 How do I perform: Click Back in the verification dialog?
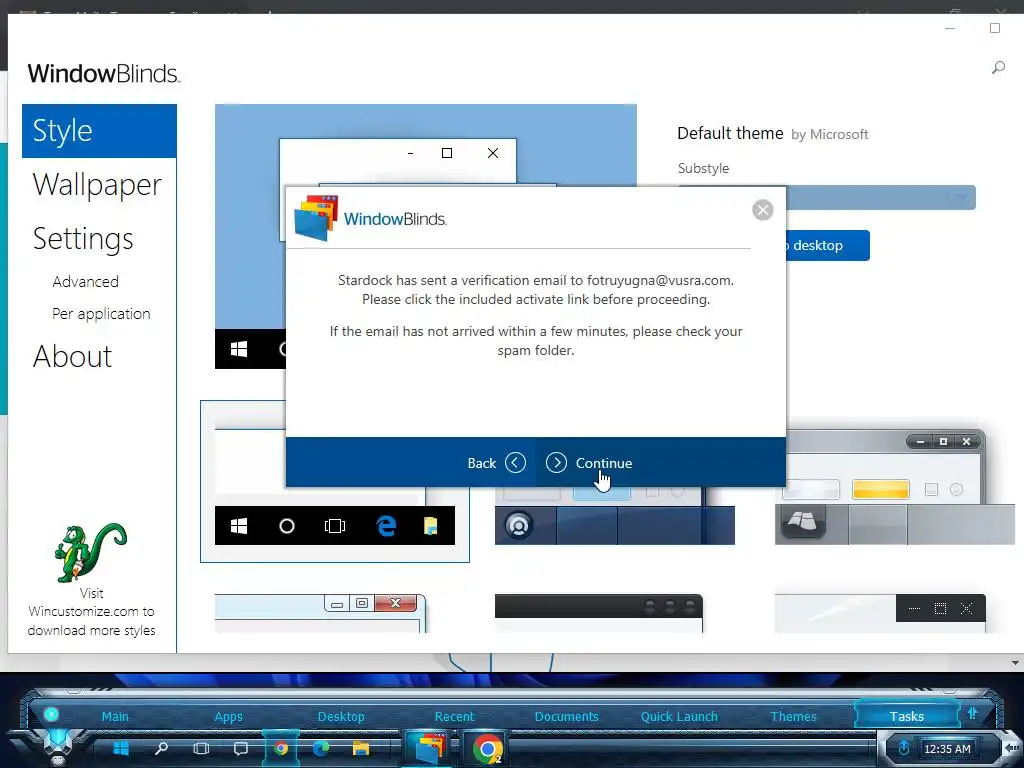[x=496, y=463]
